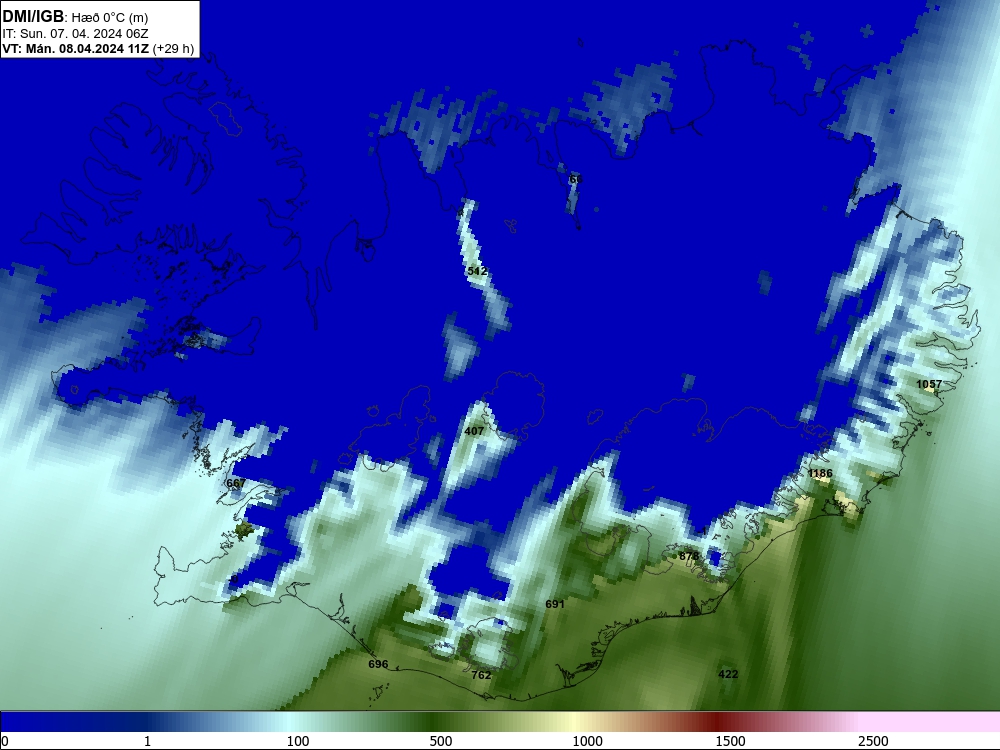Screen dimensions: 1000x750
Task: Click the color scale label 1
Action: 147,741
